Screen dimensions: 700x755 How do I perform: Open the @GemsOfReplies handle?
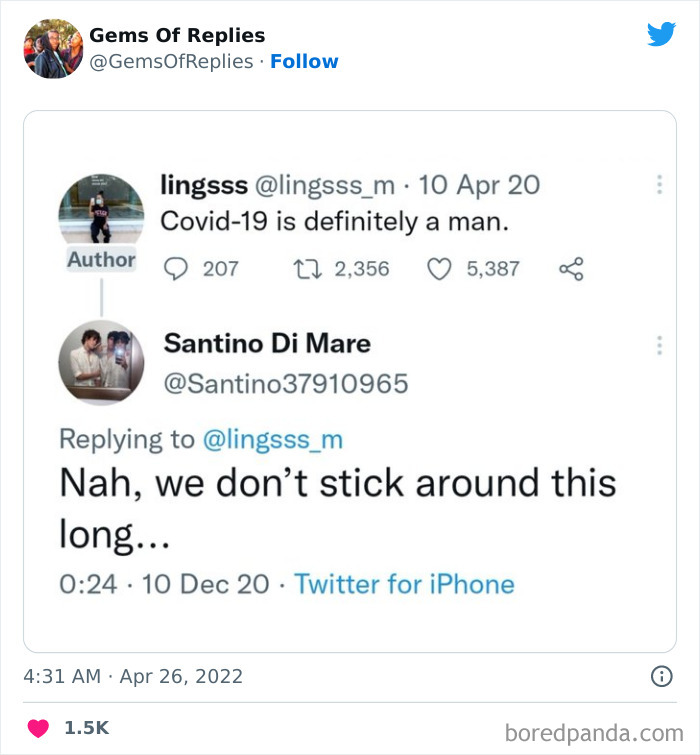point(171,62)
